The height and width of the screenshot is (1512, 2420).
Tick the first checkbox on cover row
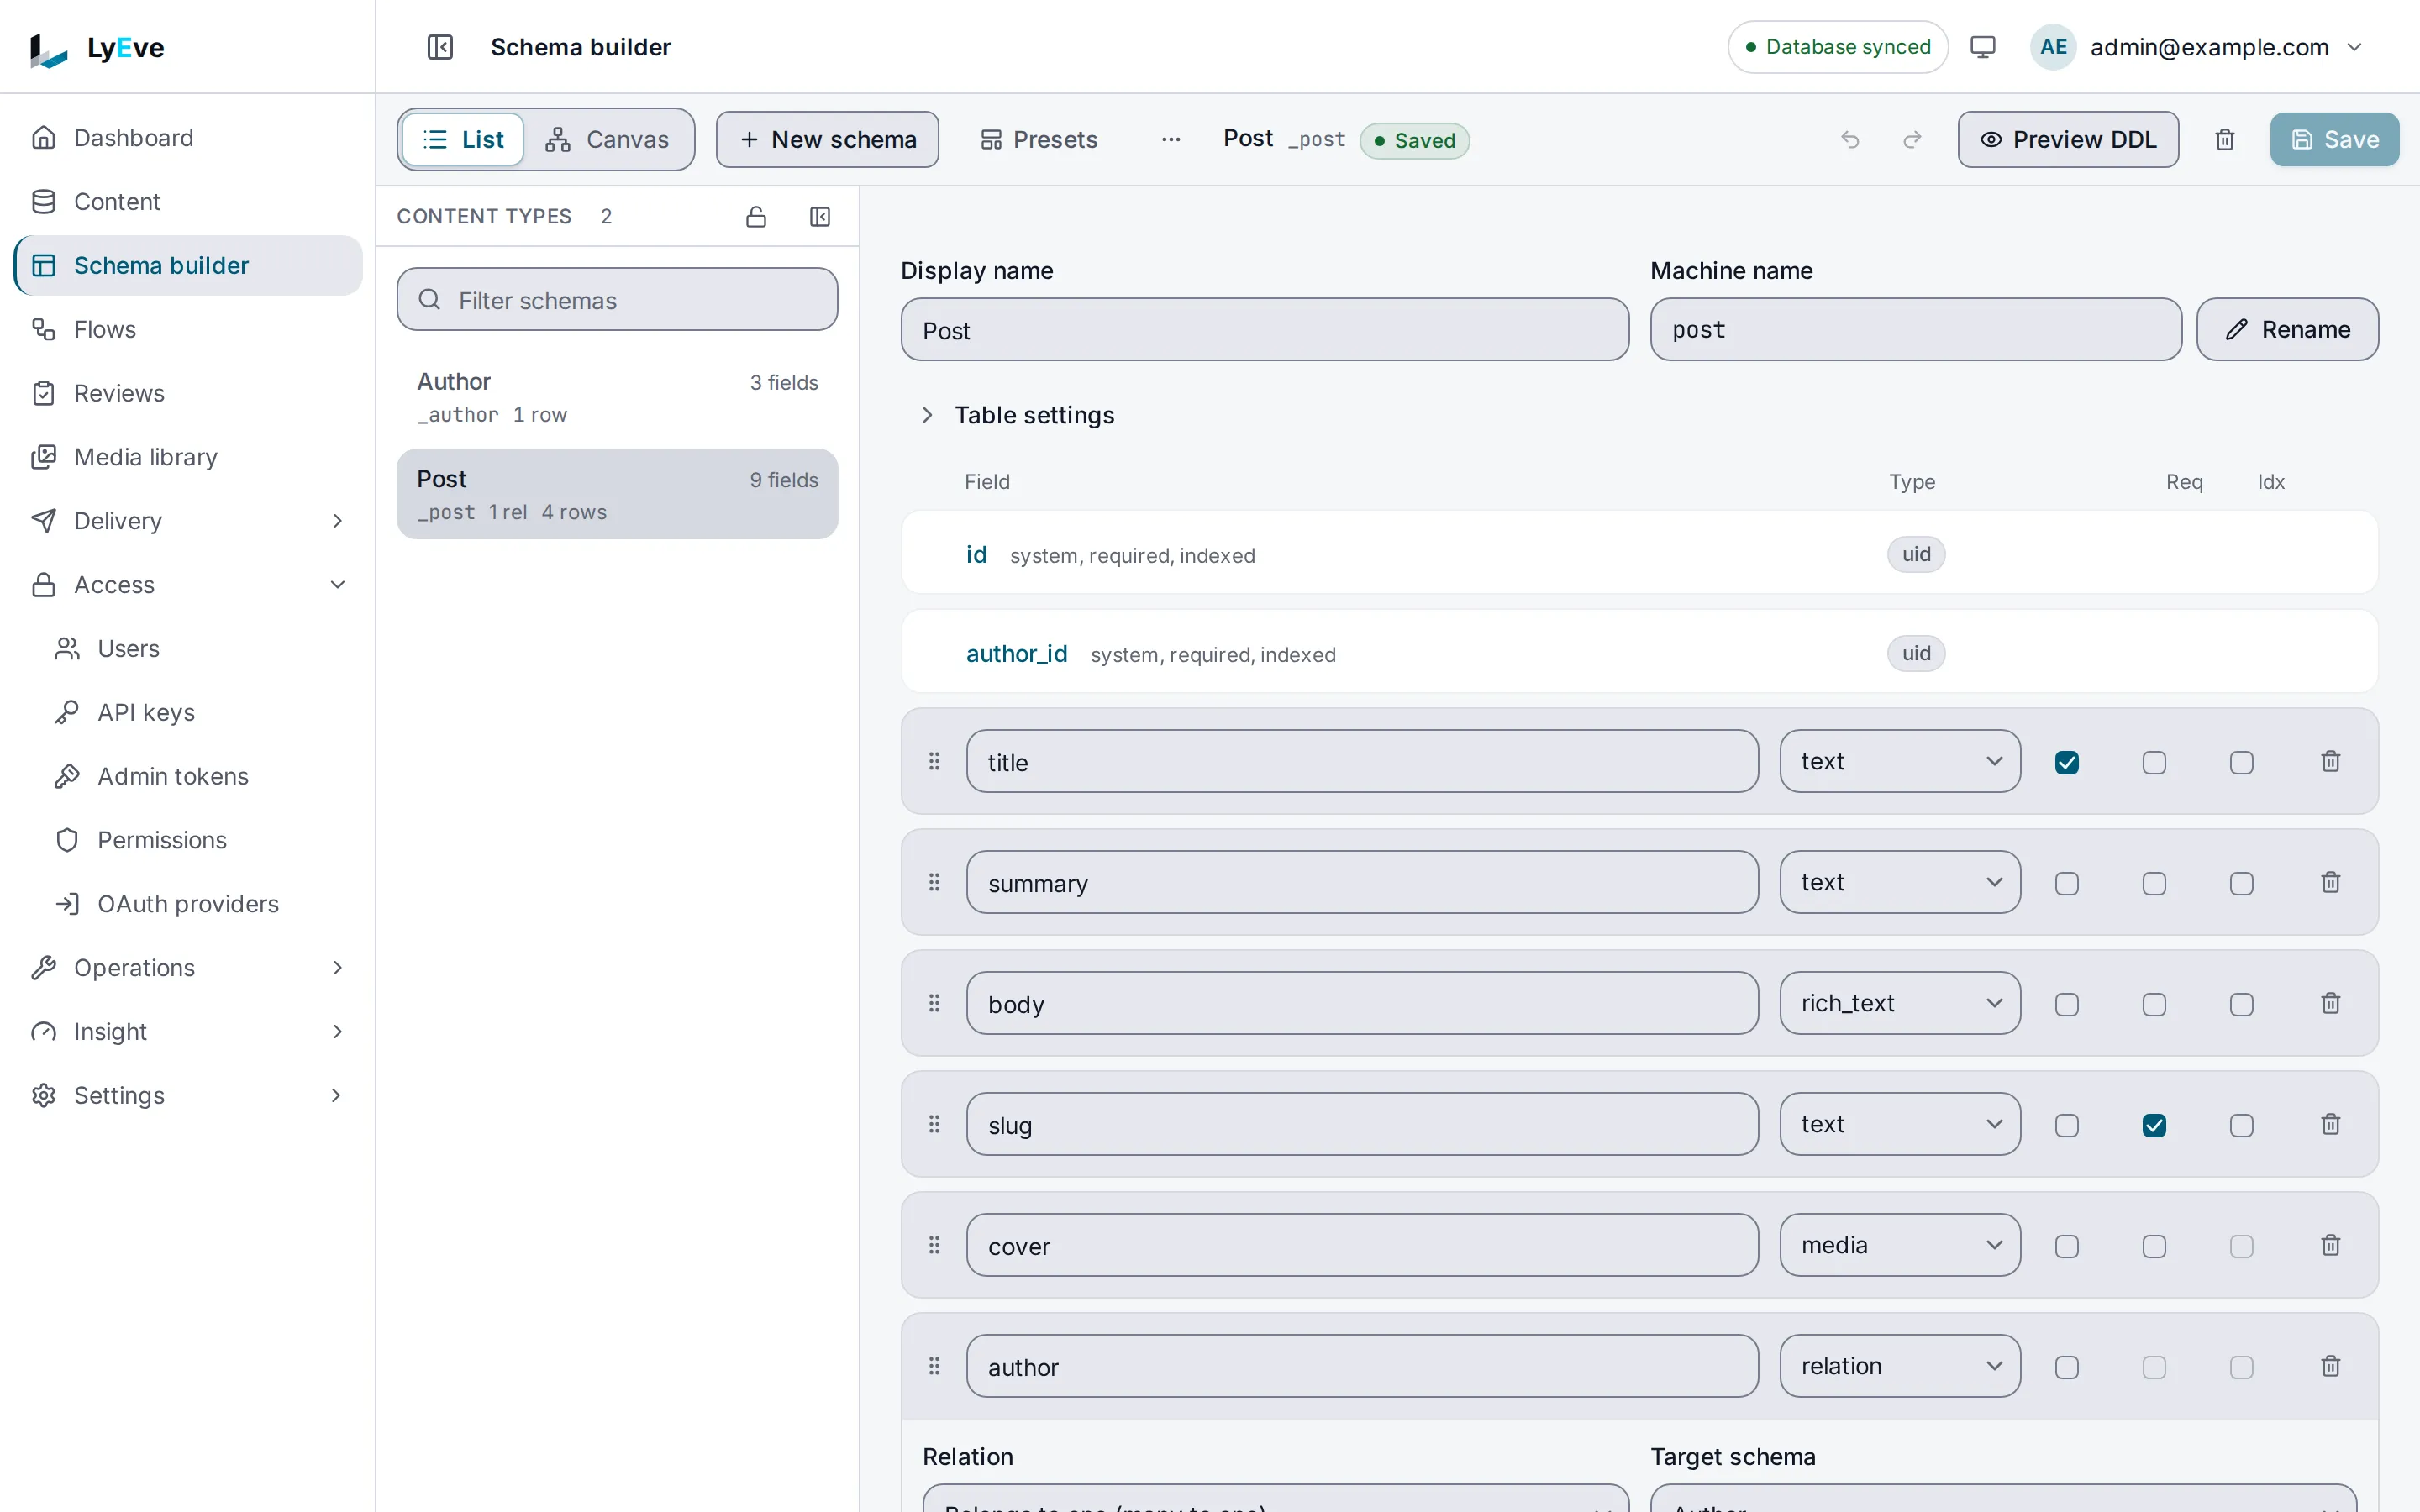2067,1247
